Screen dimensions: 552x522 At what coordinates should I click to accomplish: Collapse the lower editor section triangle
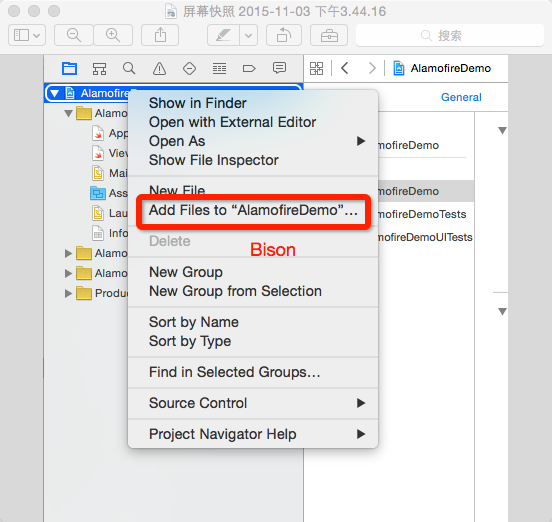pyautogui.click(x=502, y=312)
